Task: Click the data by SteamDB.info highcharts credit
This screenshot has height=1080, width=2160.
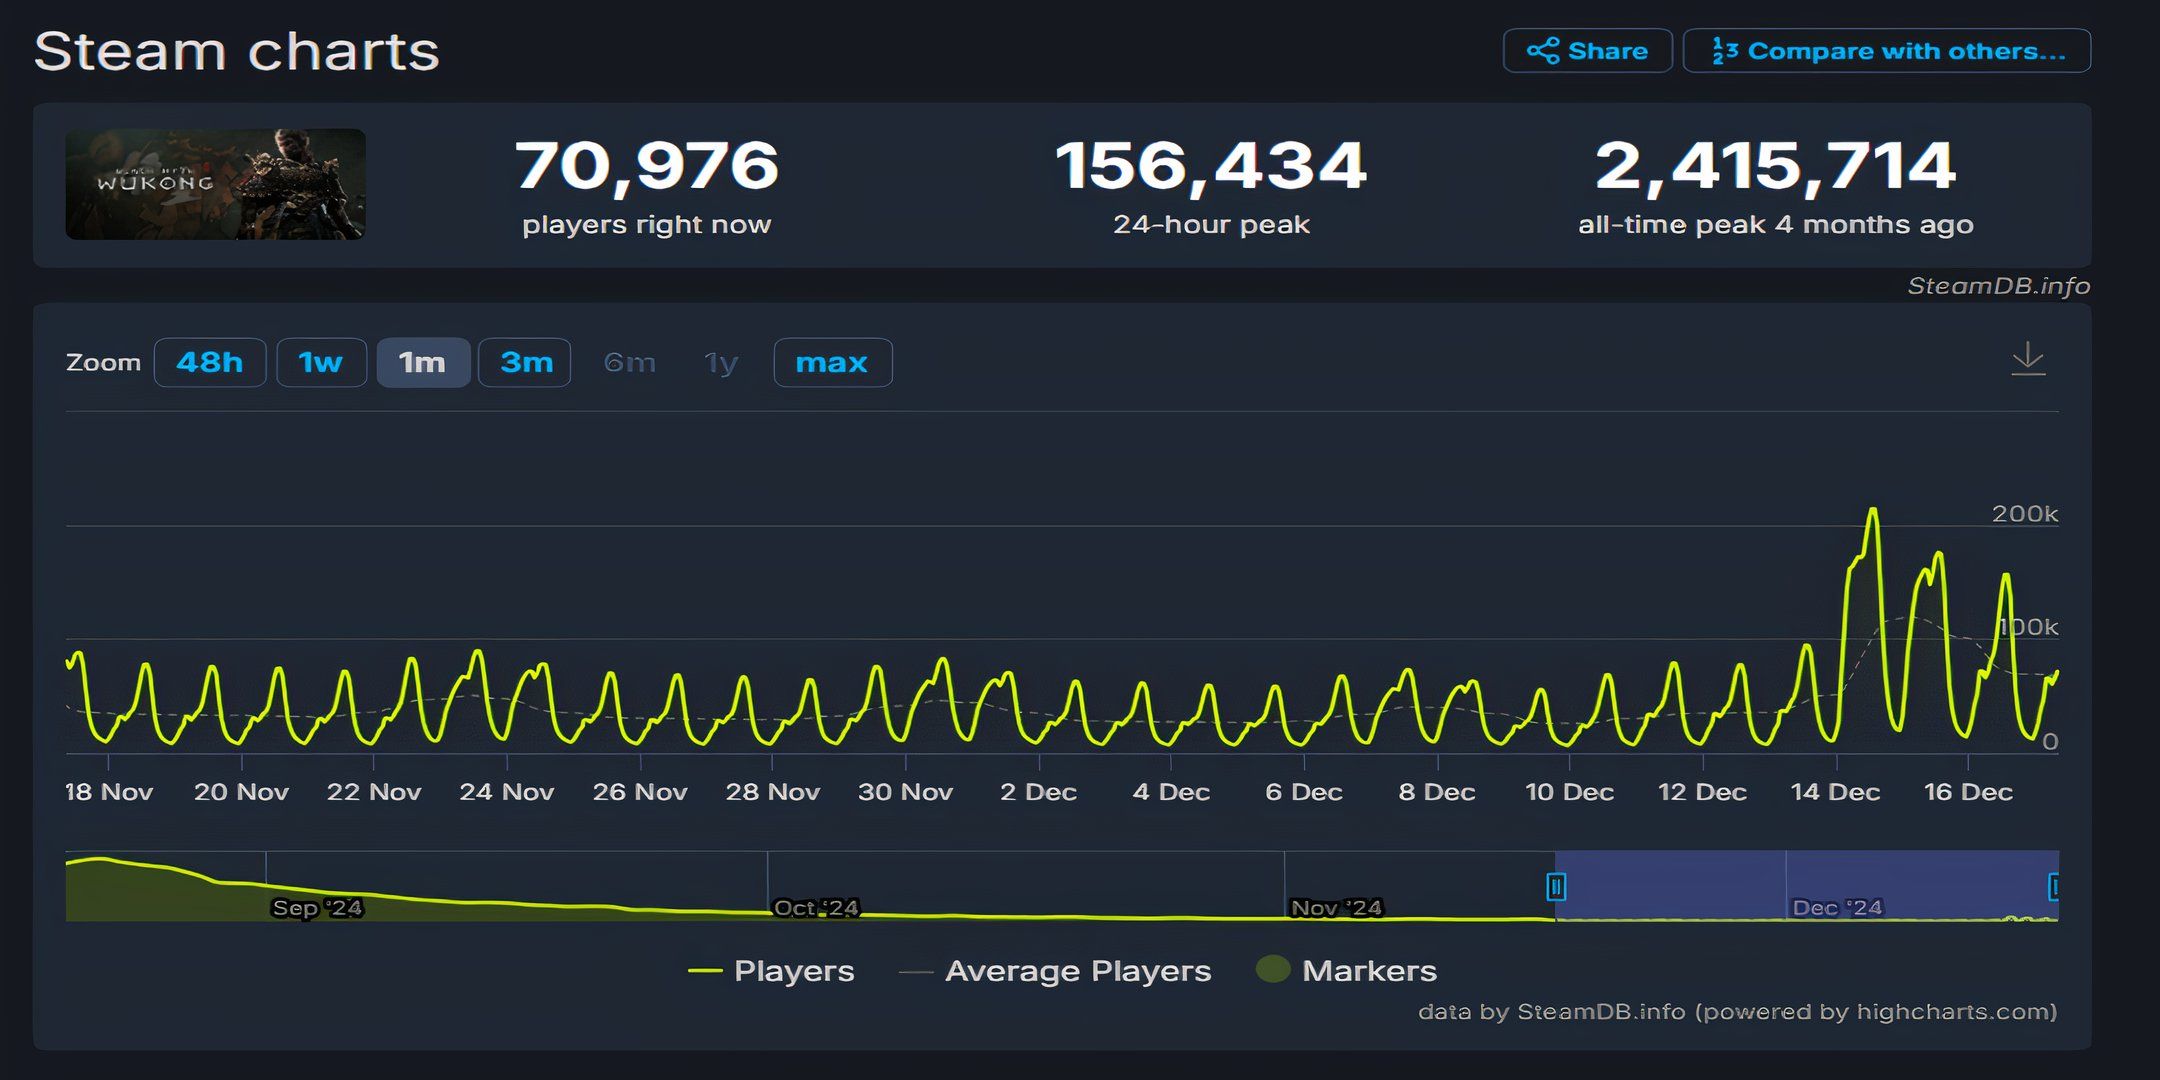Action: point(1737,1012)
